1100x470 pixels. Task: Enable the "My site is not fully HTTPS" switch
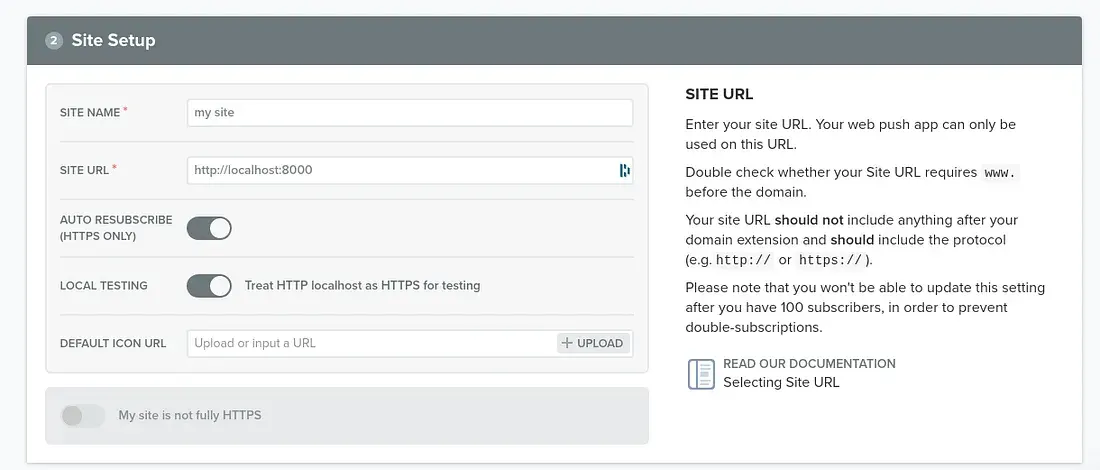point(83,415)
